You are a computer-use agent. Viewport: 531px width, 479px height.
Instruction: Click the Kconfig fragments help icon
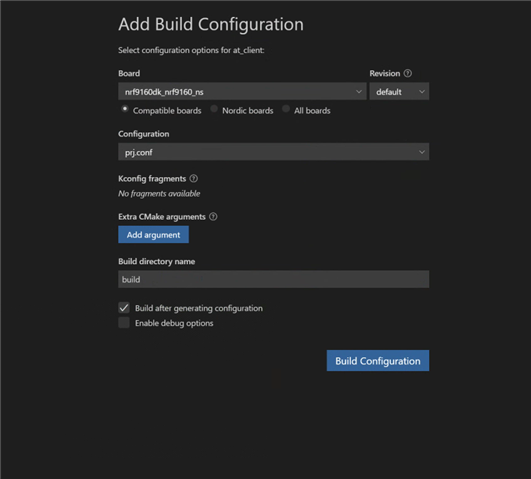(x=193, y=179)
